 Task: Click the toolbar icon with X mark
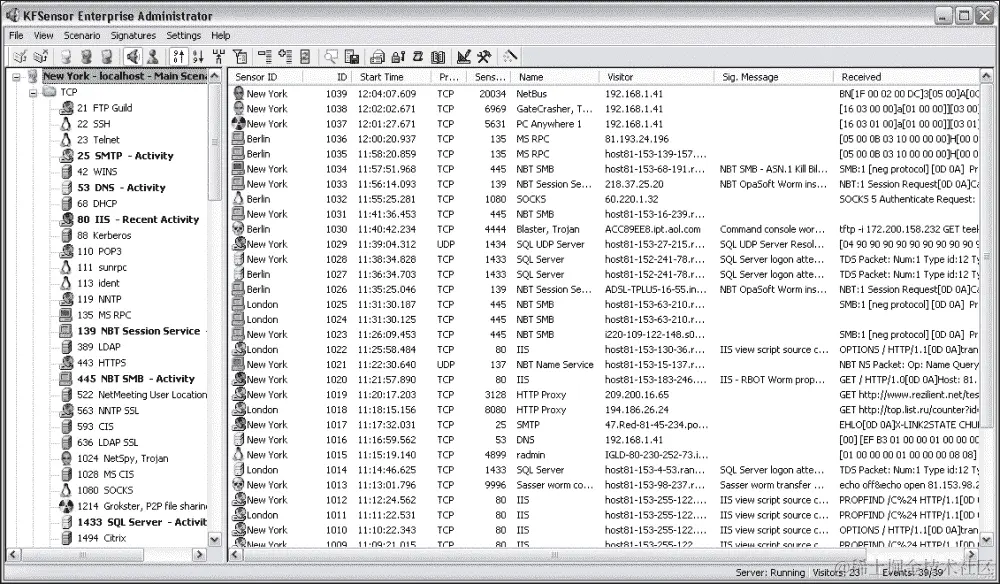[41, 57]
